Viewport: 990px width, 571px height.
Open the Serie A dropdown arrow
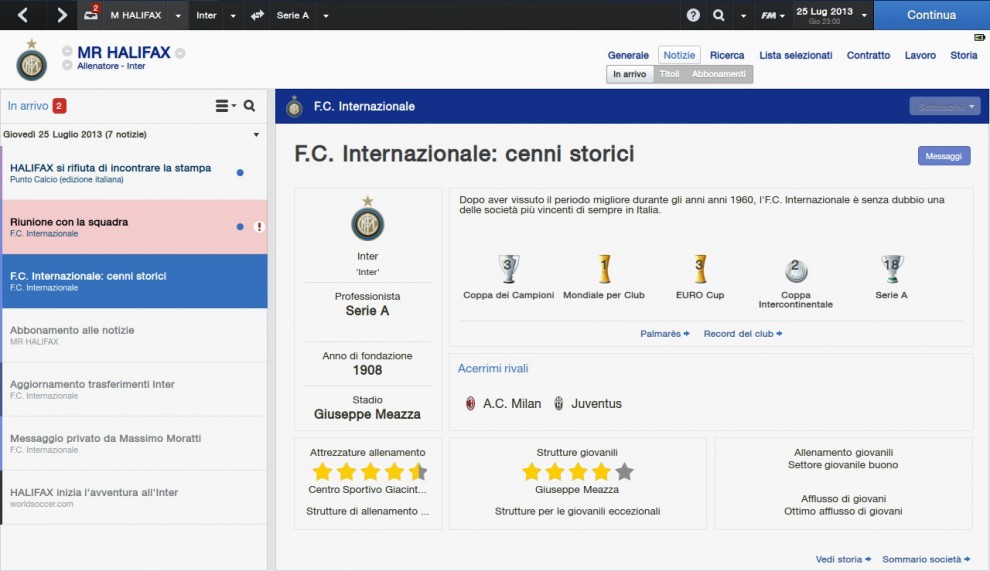click(326, 16)
